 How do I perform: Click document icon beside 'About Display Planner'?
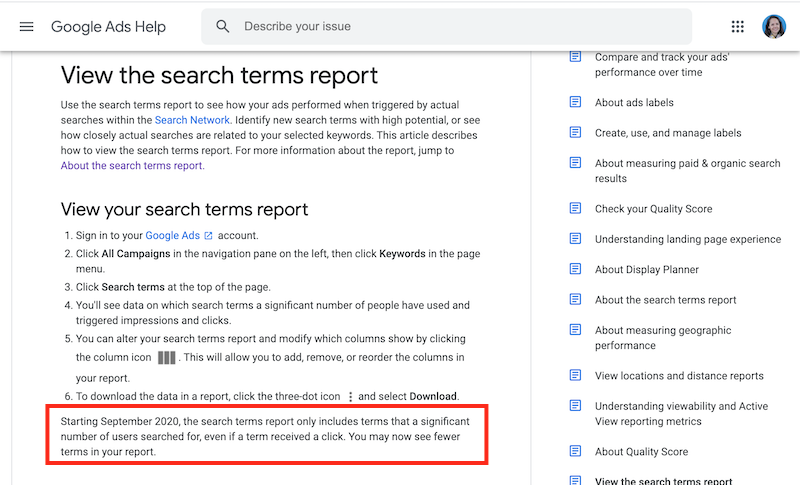[575, 269]
